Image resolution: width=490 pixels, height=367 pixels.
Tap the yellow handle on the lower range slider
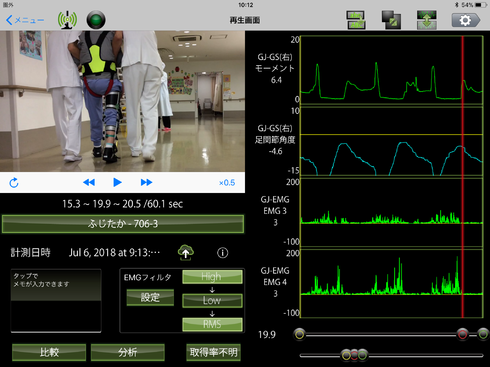point(346,355)
